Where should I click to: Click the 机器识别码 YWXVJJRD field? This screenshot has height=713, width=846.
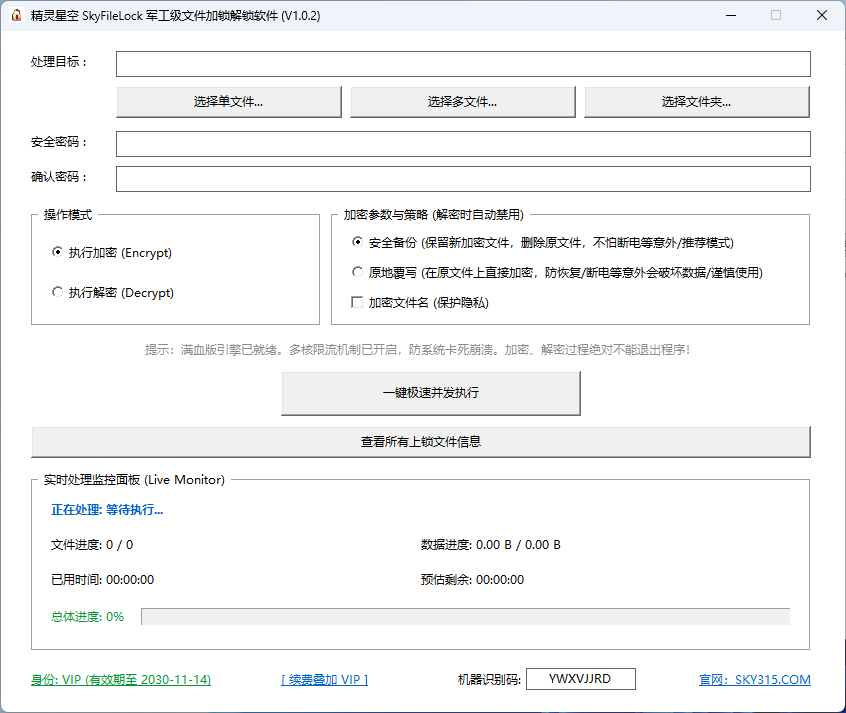581,679
